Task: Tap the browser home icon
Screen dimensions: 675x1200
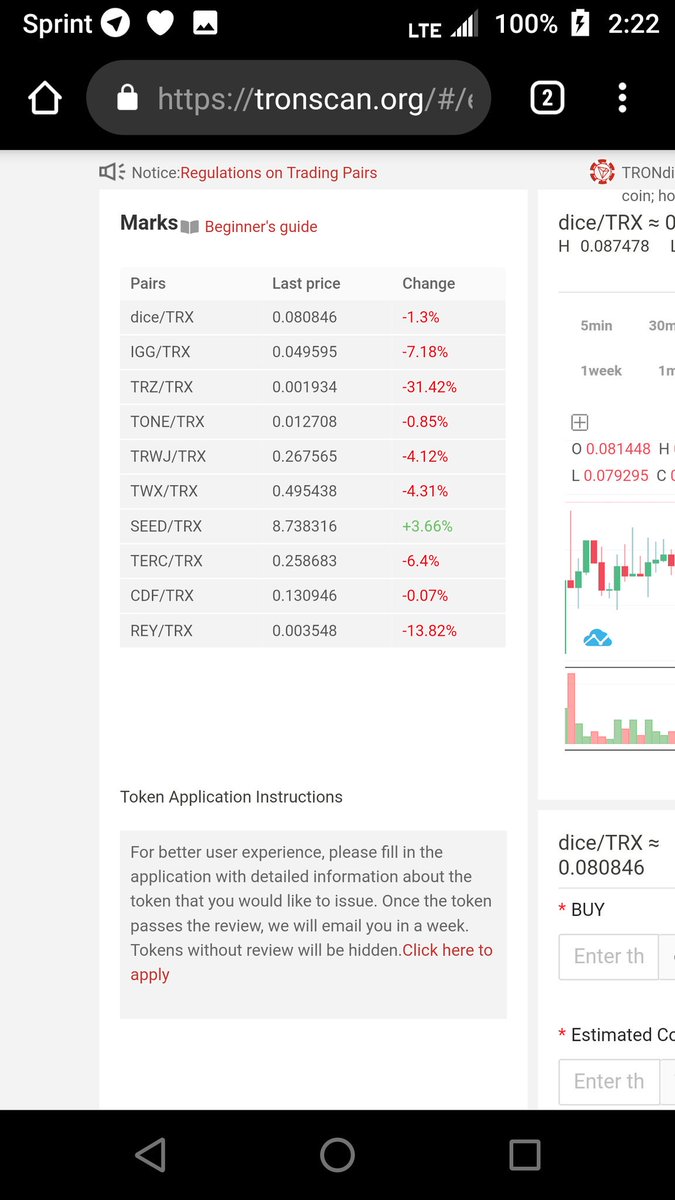Action: (45, 98)
